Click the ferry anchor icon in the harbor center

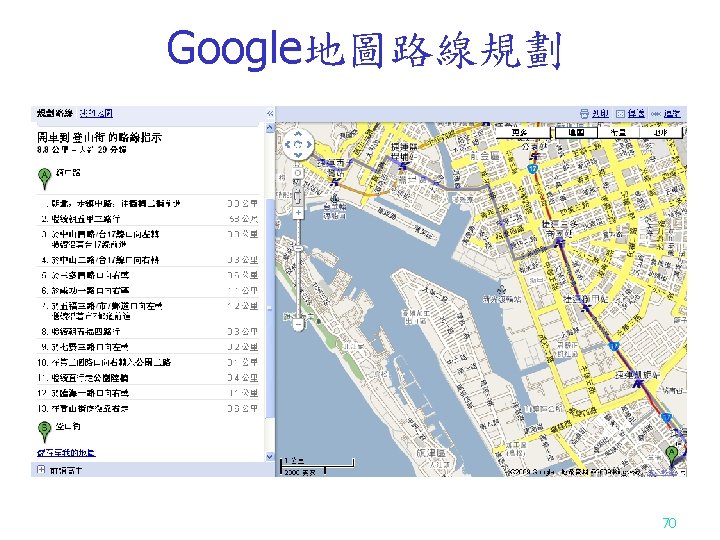click(502, 290)
